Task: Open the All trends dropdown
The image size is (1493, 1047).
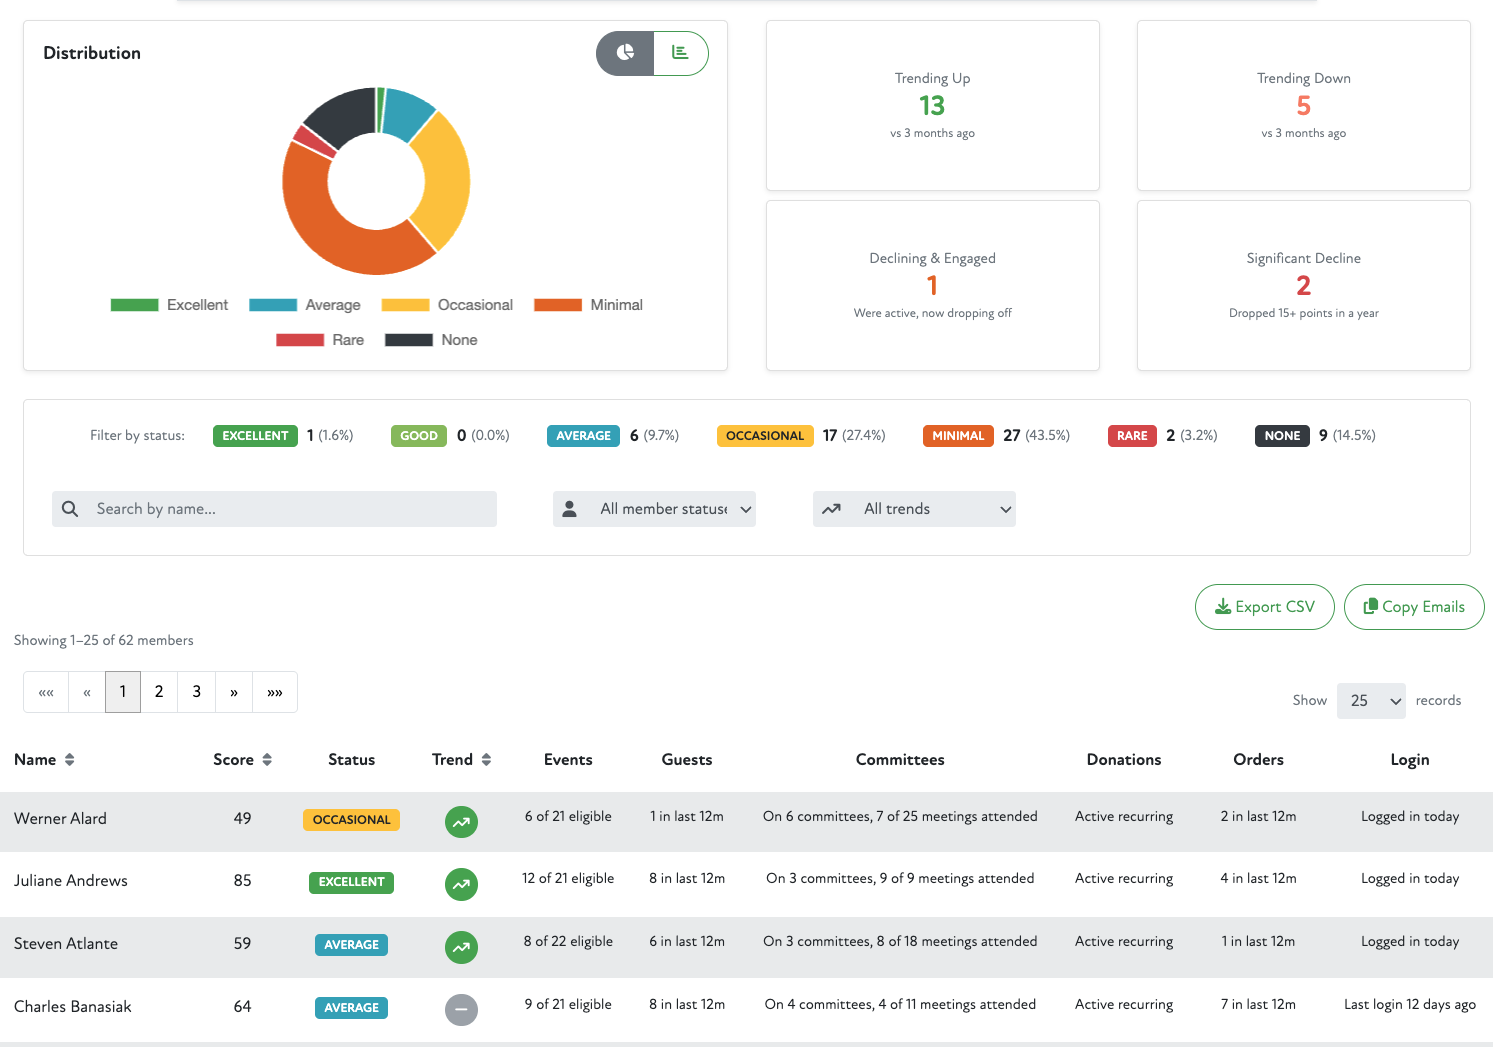Action: tap(914, 509)
